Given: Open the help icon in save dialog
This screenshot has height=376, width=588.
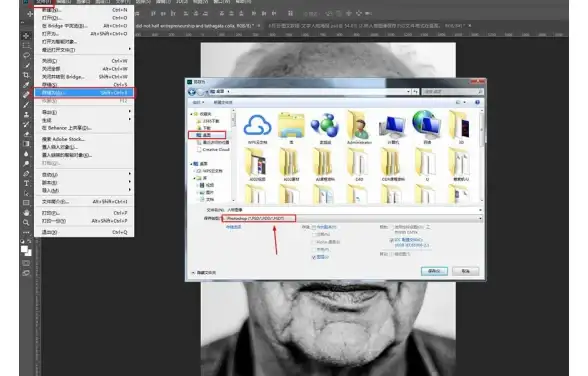Looking at the screenshot, I should coord(477,102).
